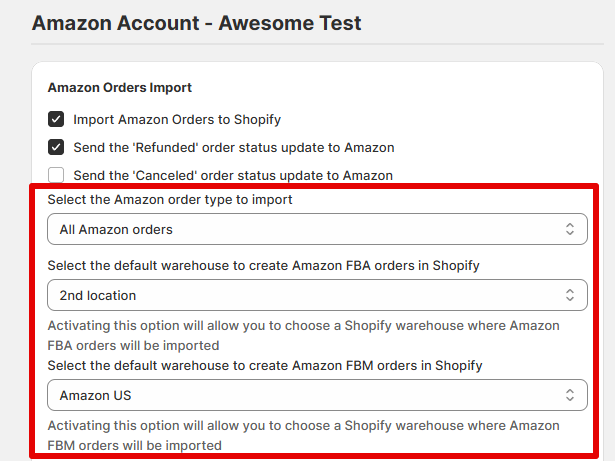Disable the 'Refunded' order status update checkbox
This screenshot has width=615, height=462.
[56, 147]
